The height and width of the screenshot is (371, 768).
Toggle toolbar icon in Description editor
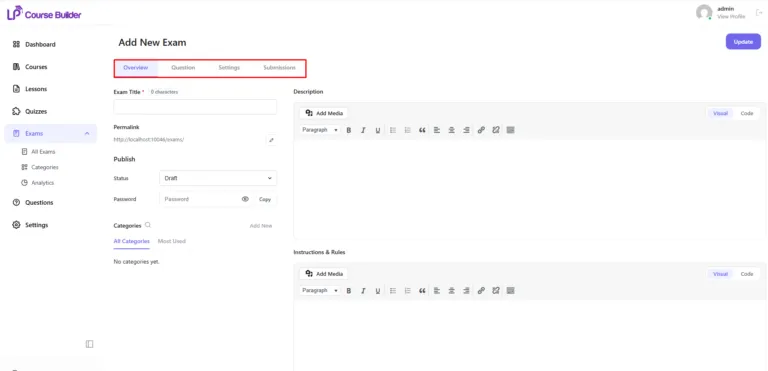pos(510,130)
